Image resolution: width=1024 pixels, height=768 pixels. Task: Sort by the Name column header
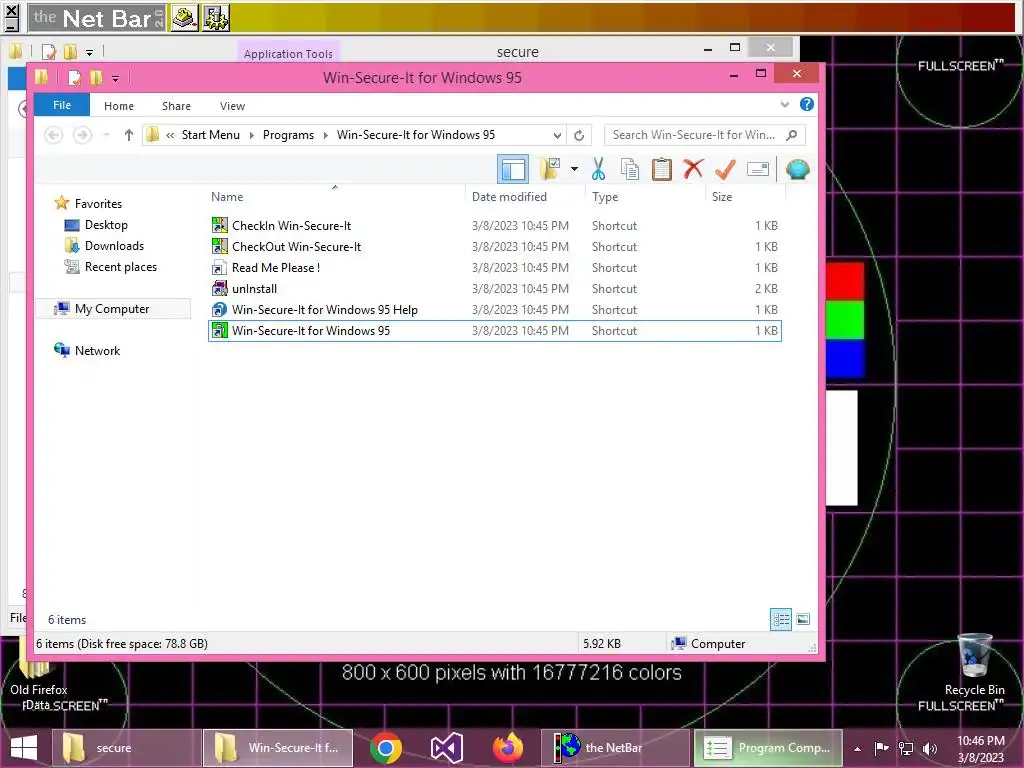[227, 197]
